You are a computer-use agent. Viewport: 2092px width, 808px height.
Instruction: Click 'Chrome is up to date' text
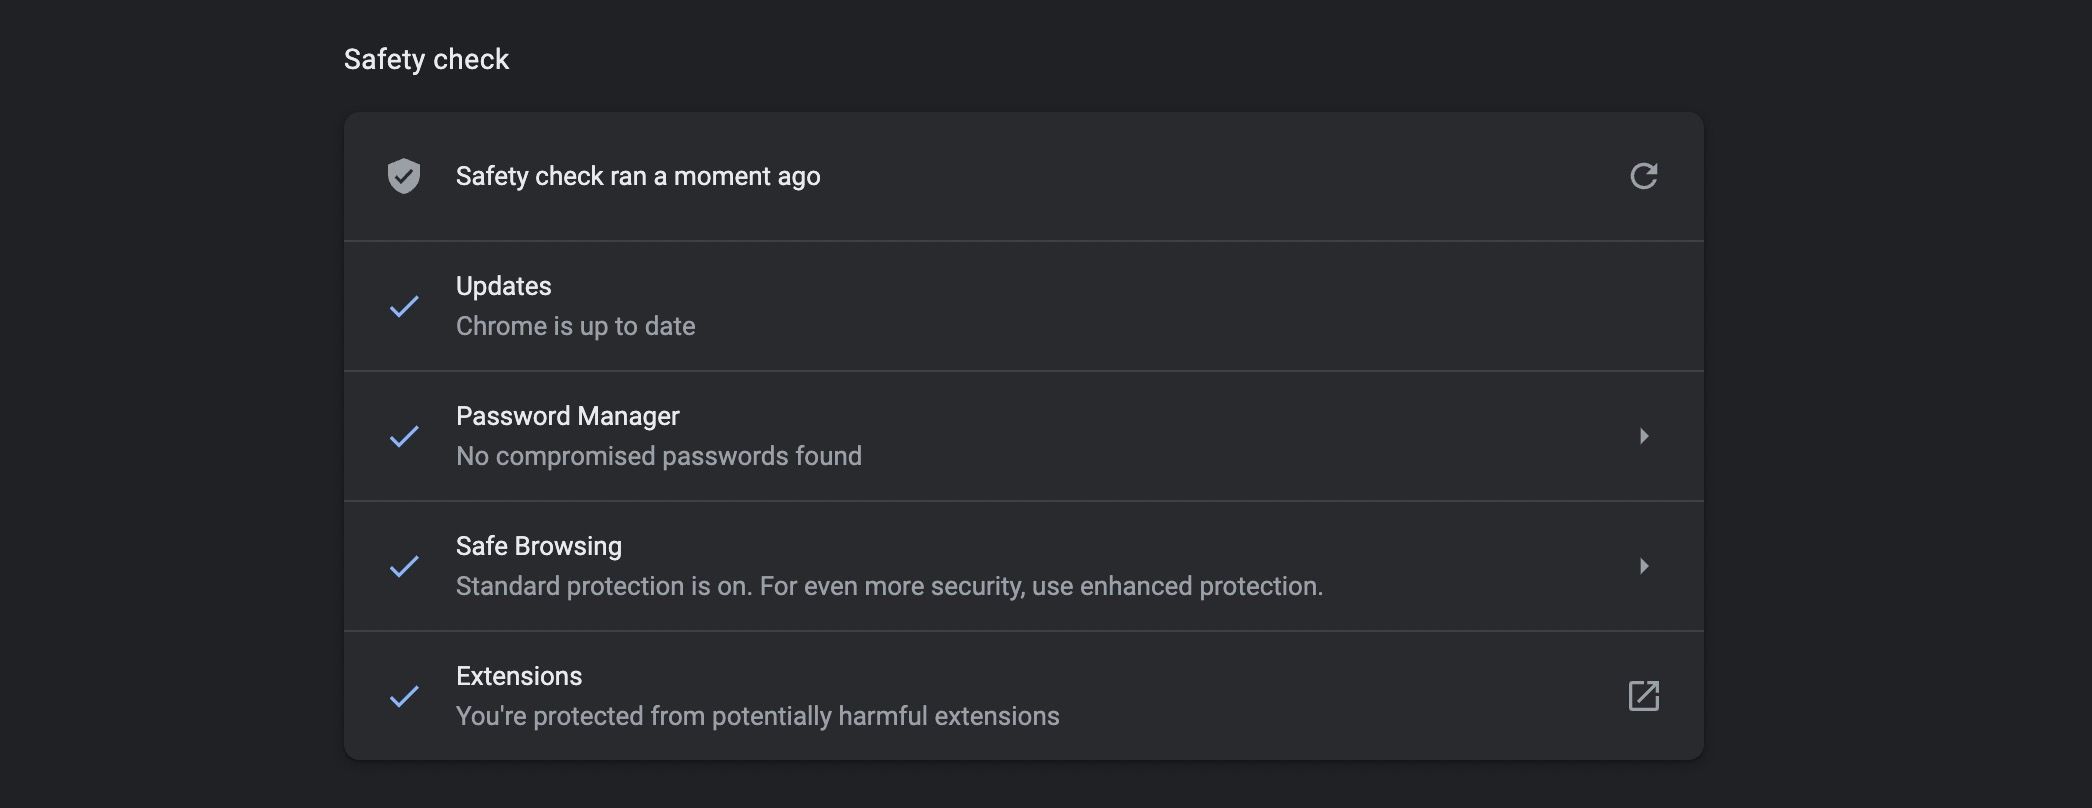pos(575,325)
